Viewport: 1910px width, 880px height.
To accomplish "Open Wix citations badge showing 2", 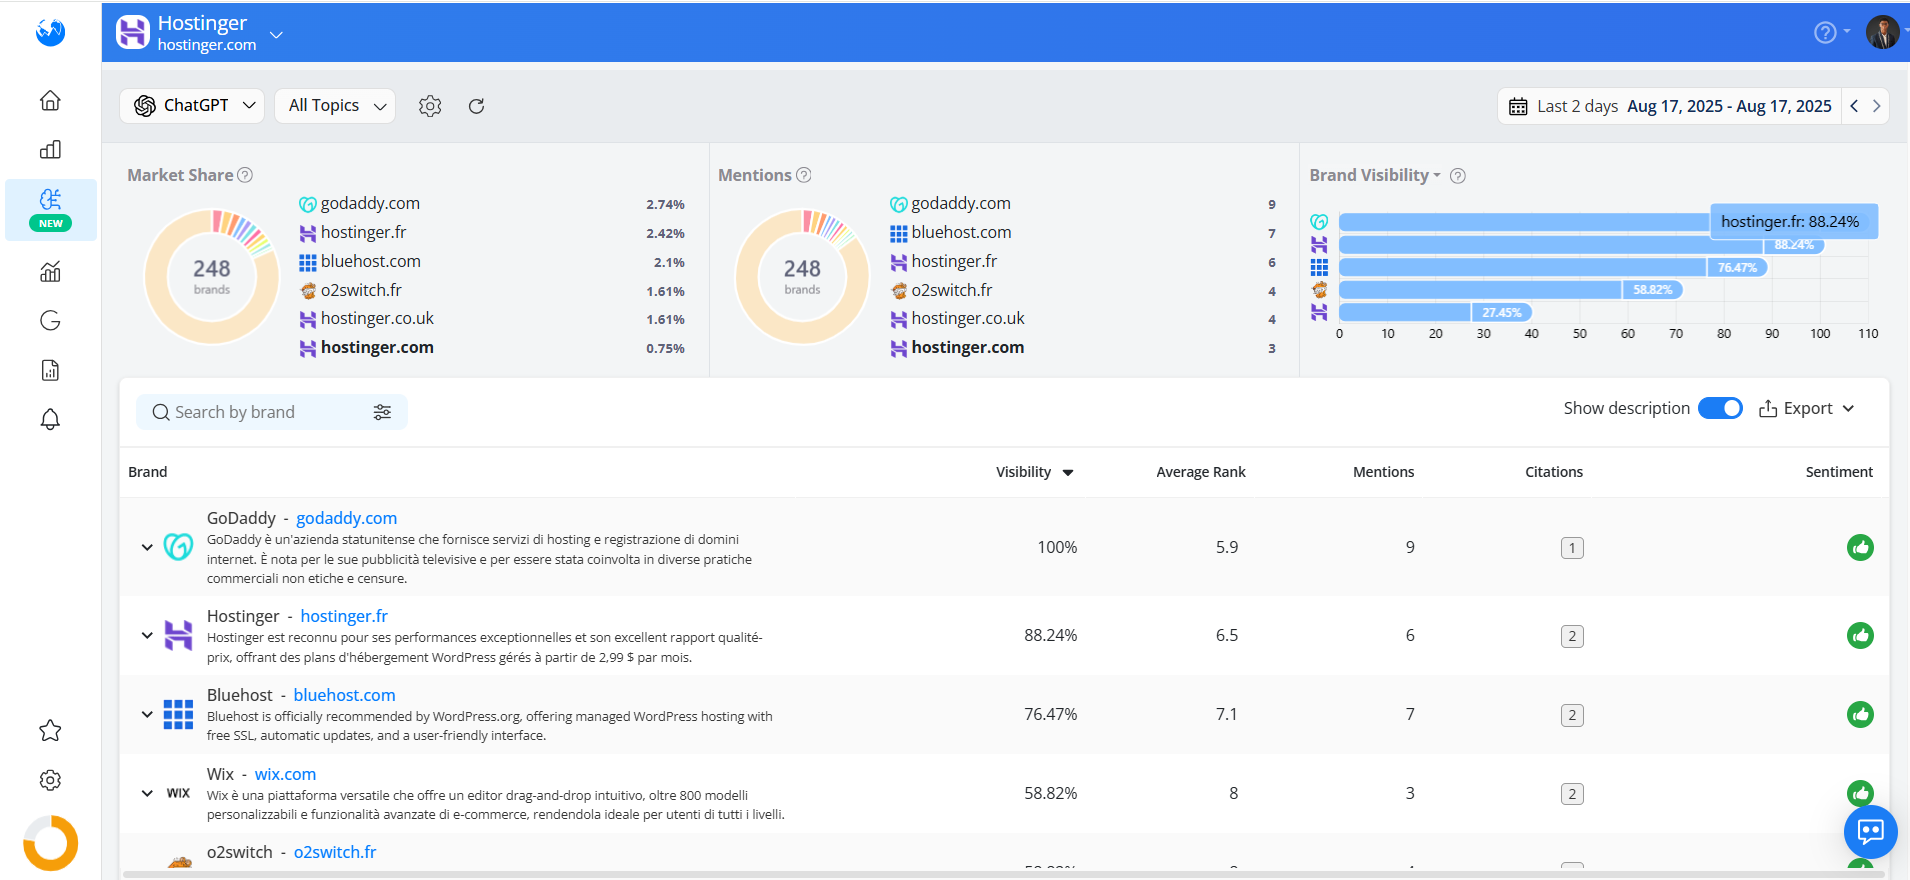I will [x=1572, y=794].
